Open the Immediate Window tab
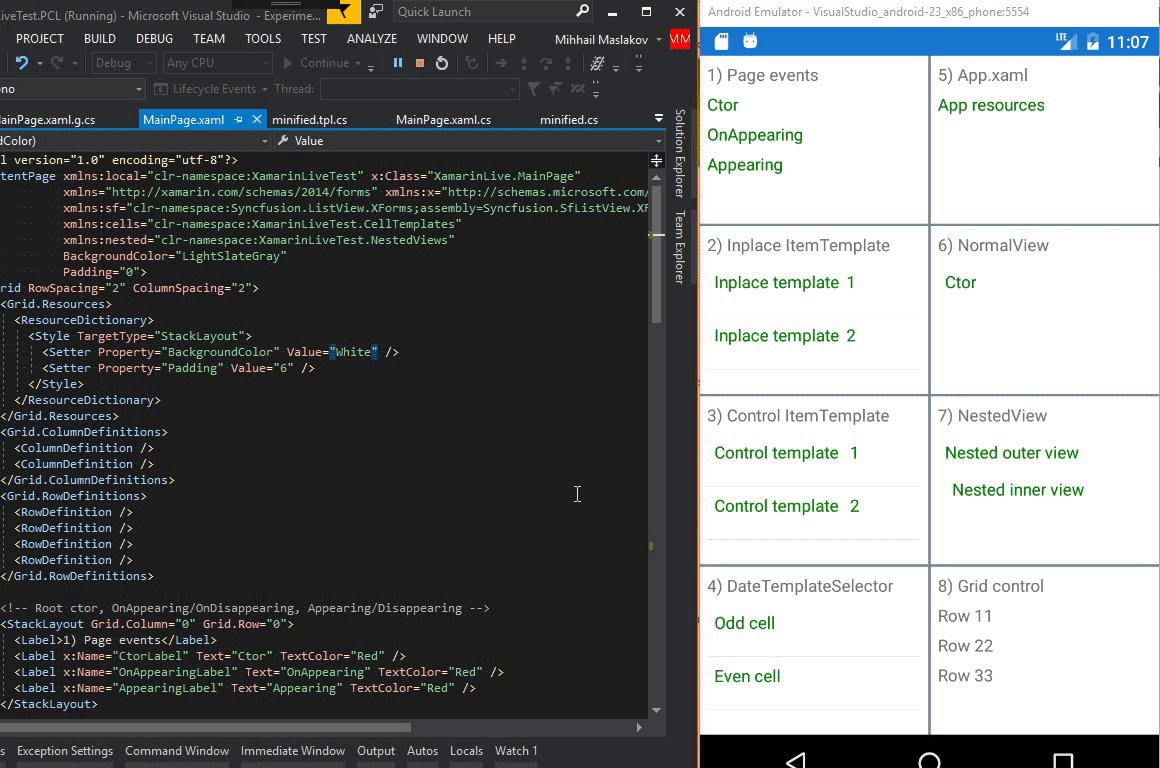 tap(293, 750)
